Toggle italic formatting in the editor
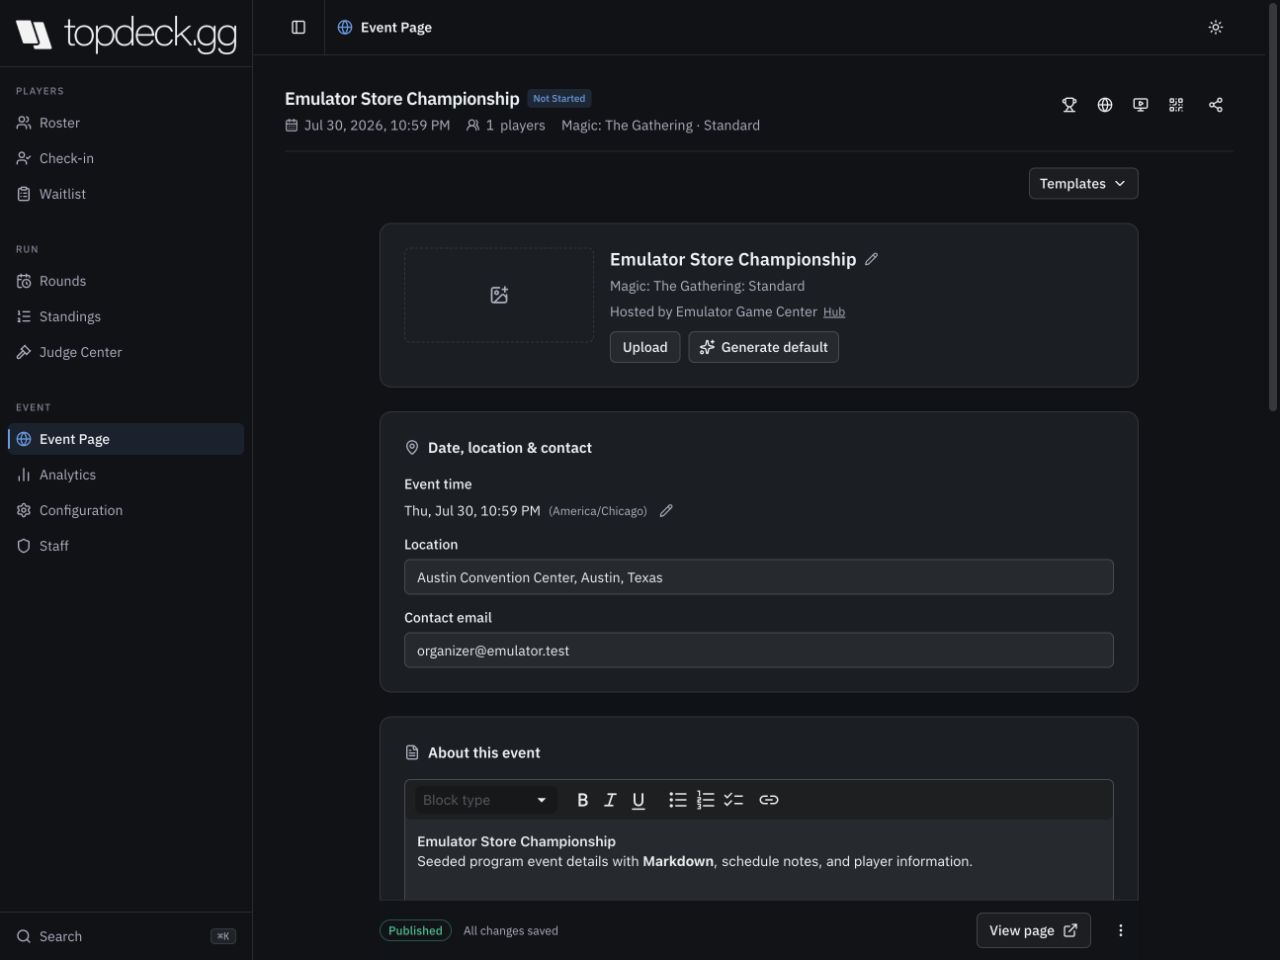This screenshot has height=960, width=1280. pos(610,800)
